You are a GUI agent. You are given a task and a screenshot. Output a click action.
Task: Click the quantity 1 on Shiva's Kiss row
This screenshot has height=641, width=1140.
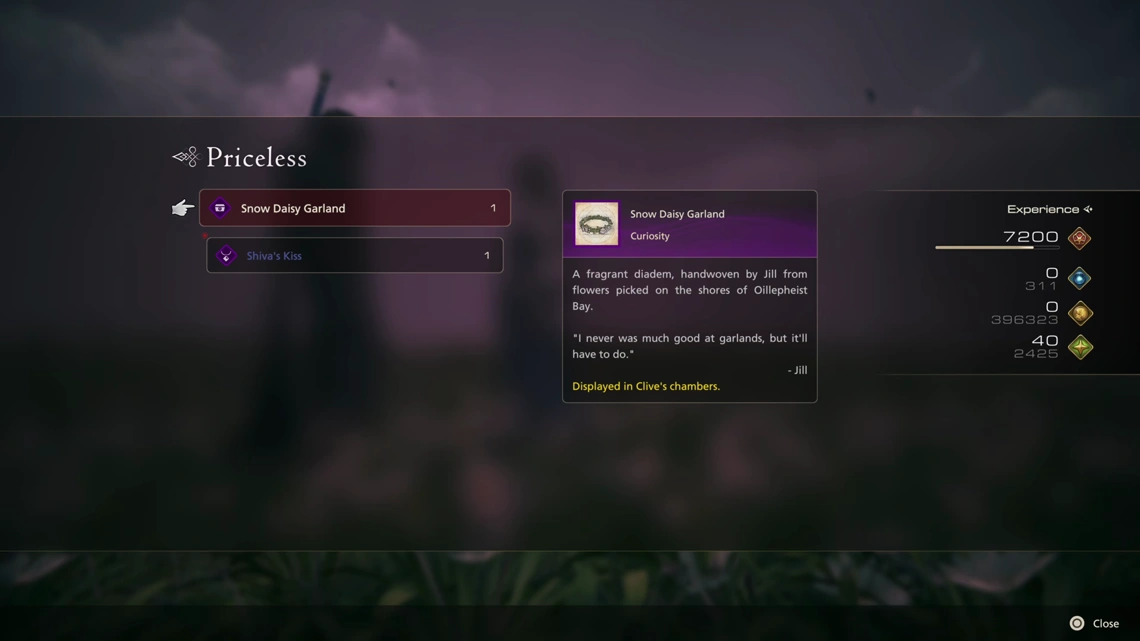pos(487,255)
